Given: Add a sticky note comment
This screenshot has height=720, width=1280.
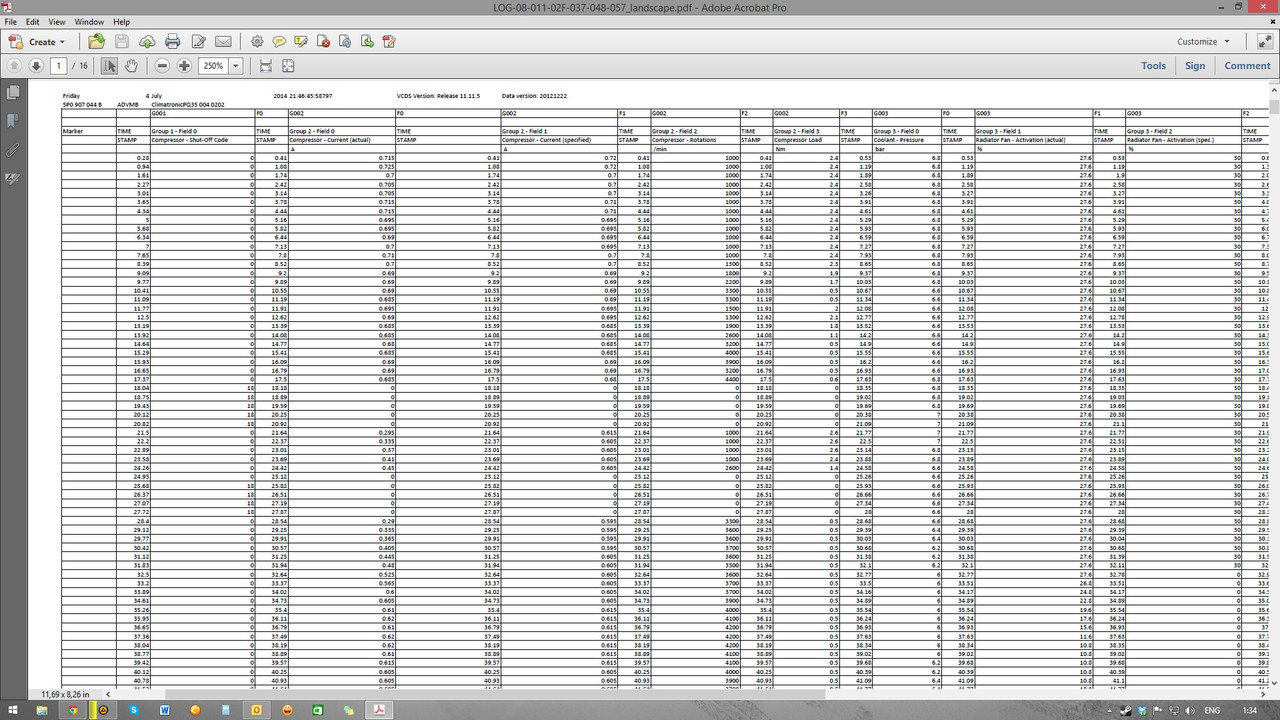Looking at the screenshot, I should pos(279,42).
